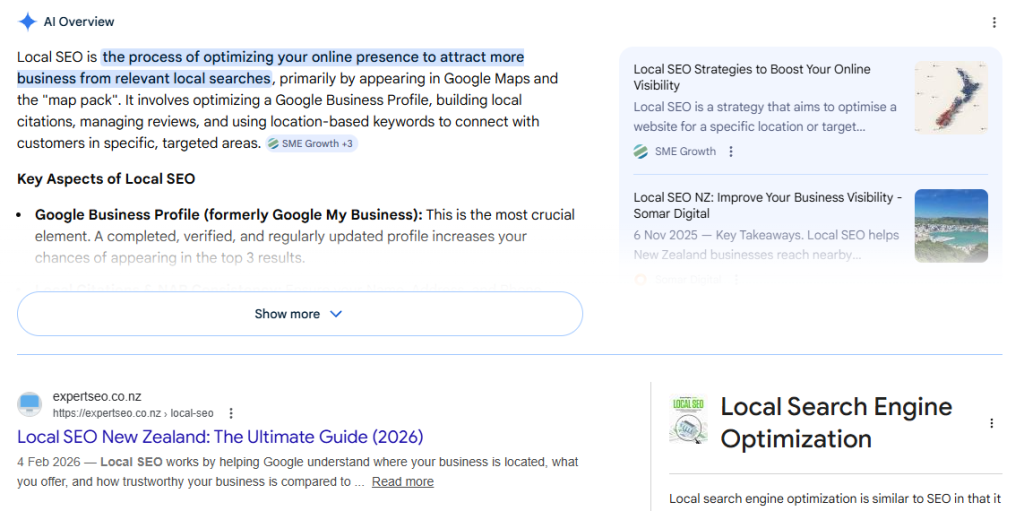Open Local SEO New Zealand: The Ultimate Guide
This screenshot has width=1024, height=511.
[x=220, y=437]
